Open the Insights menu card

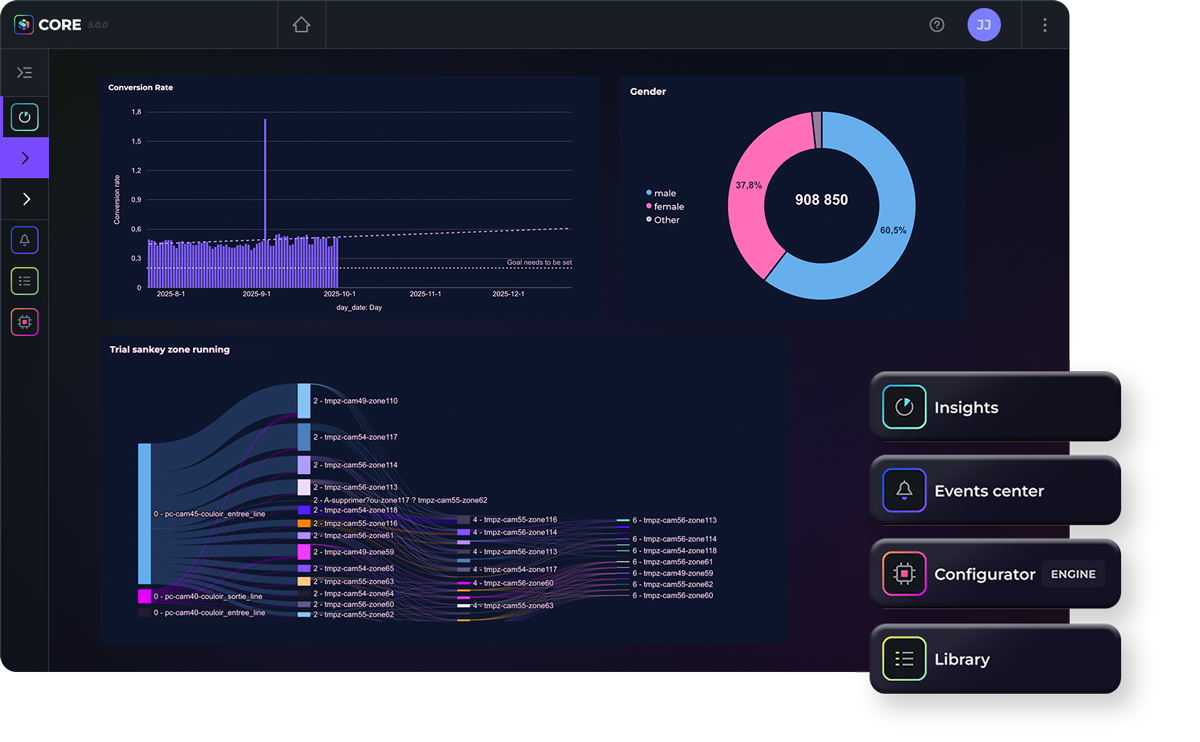(x=994, y=408)
